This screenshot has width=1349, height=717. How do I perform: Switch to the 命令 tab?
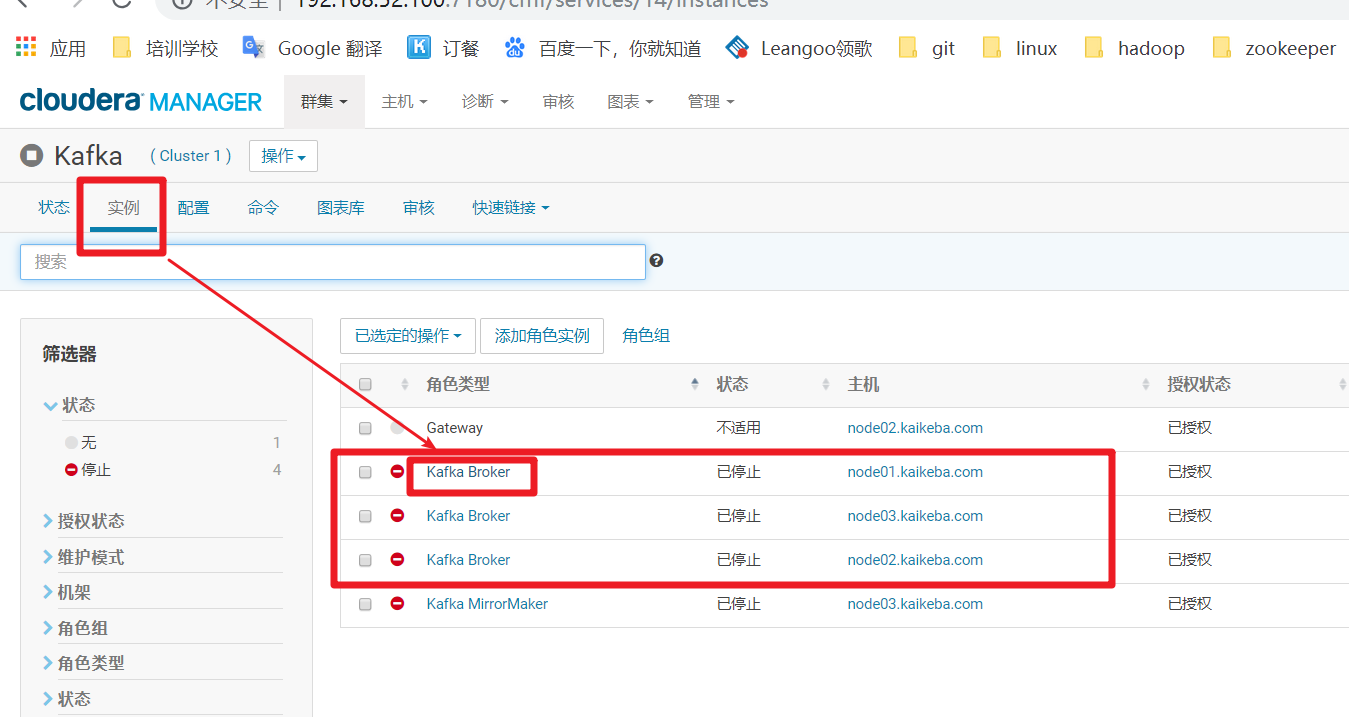click(263, 207)
